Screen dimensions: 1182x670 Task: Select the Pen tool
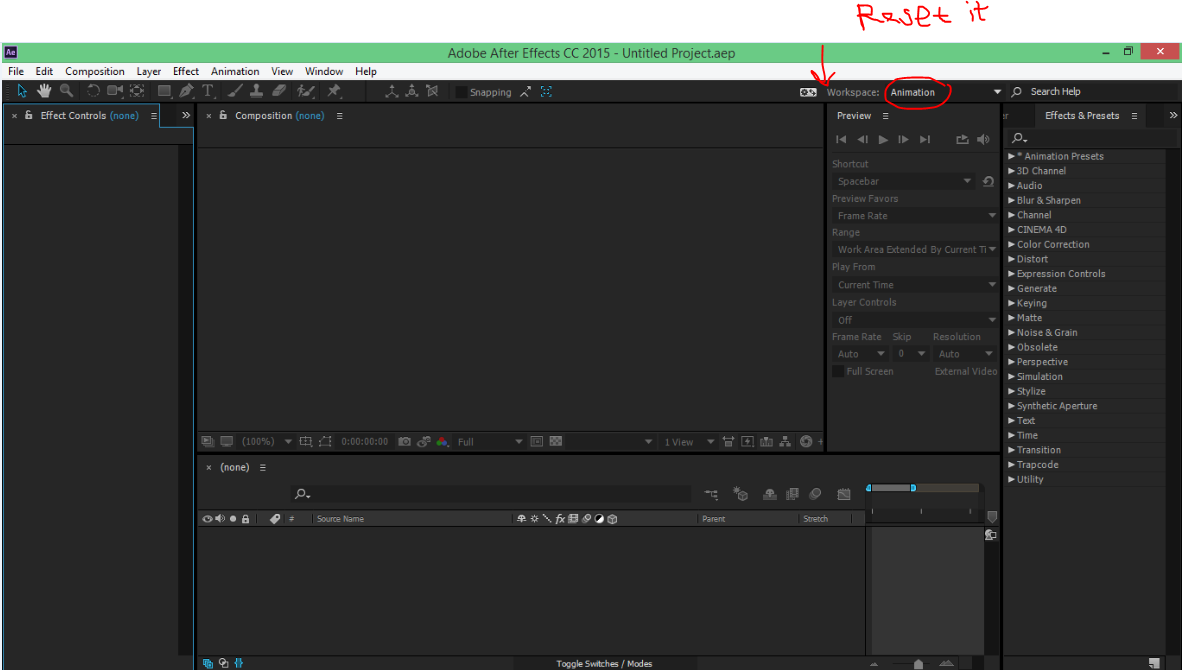pyautogui.click(x=186, y=91)
